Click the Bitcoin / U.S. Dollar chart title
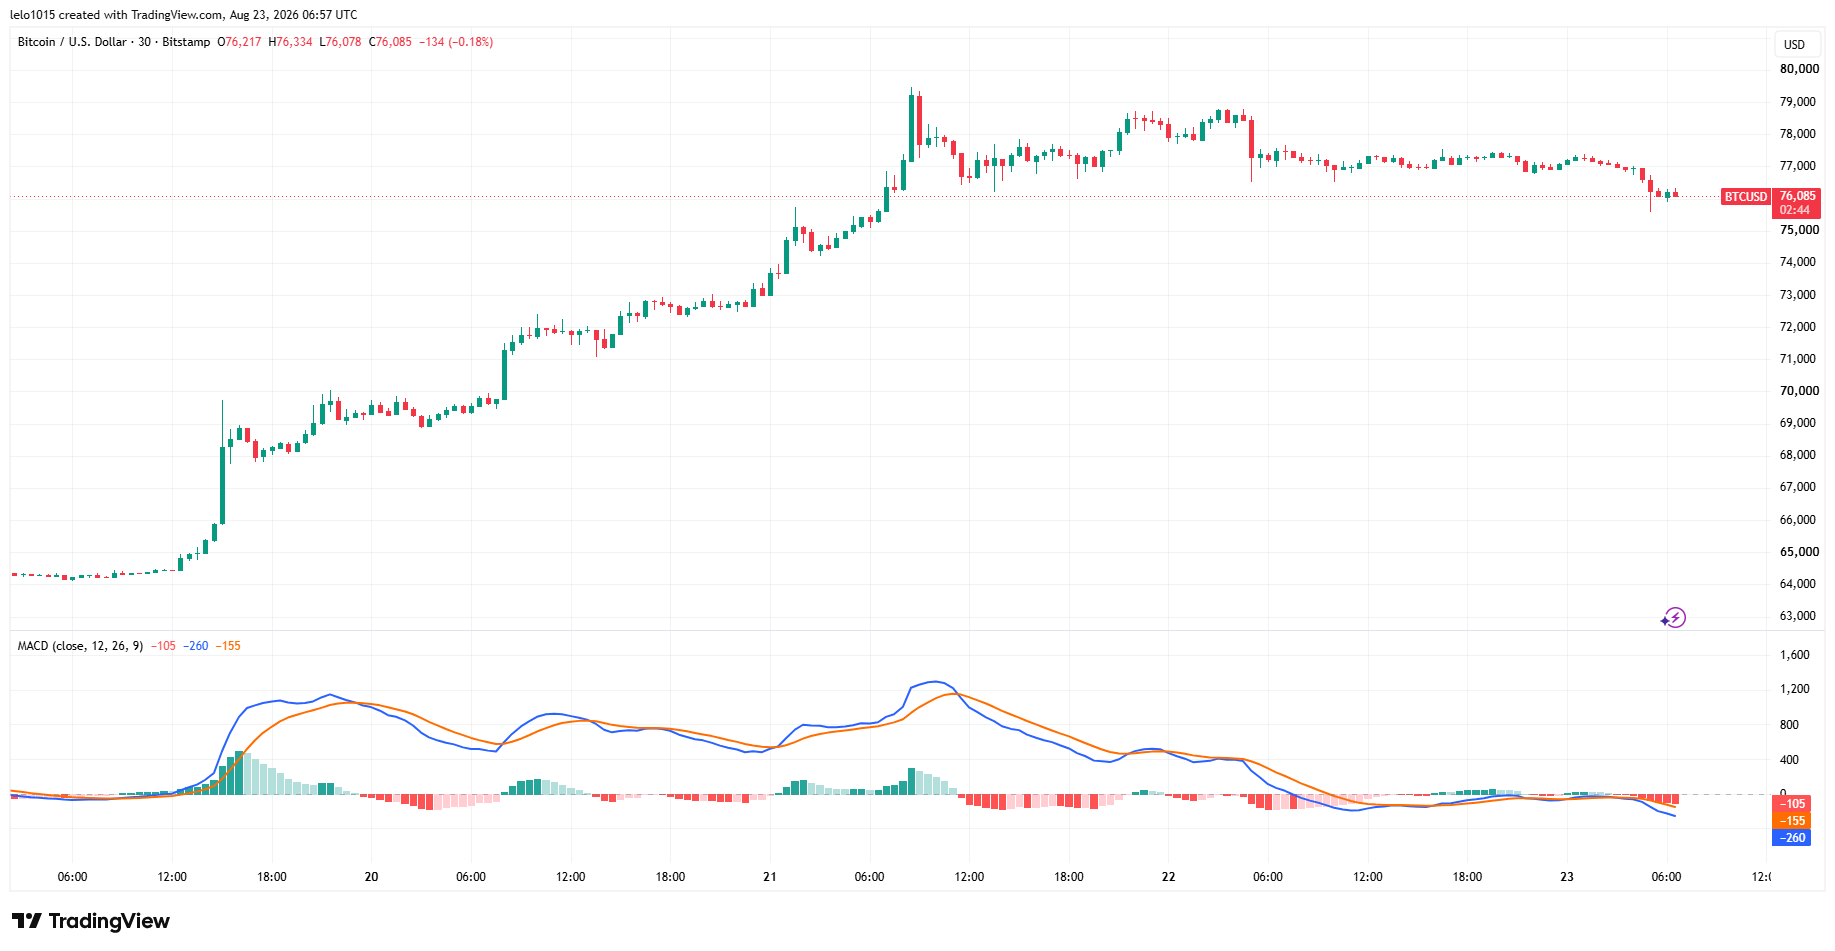The width and height of the screenshot is (1835, 951). tap(114, 42)
